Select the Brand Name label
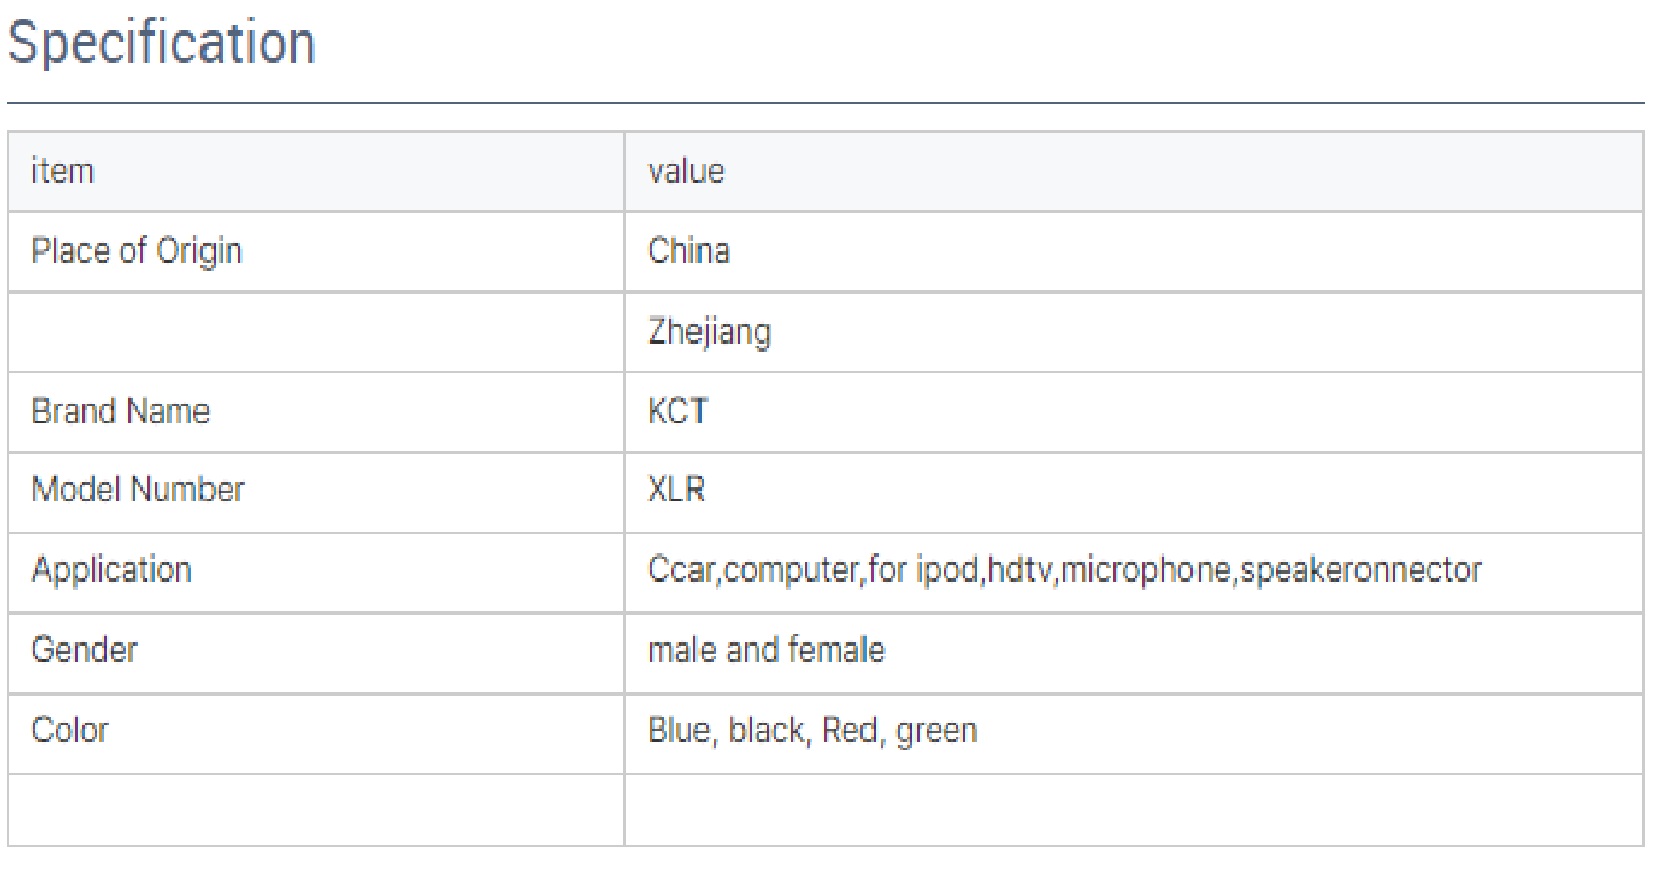Screen dimensions: 1669x881 point(121,411)
